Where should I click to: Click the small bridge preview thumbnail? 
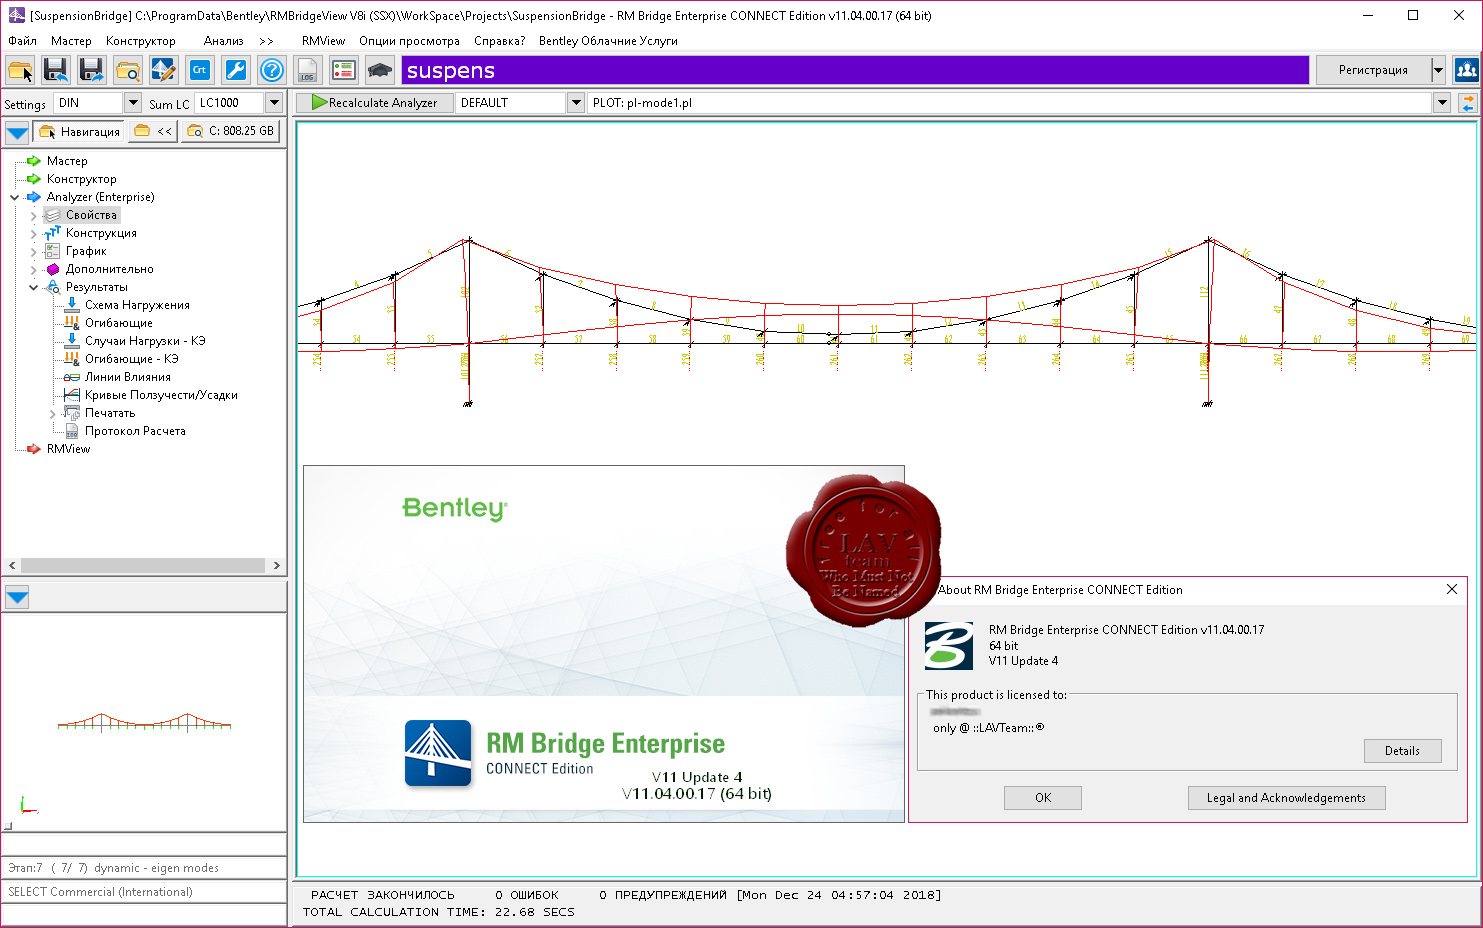click(x=144, y=721)
